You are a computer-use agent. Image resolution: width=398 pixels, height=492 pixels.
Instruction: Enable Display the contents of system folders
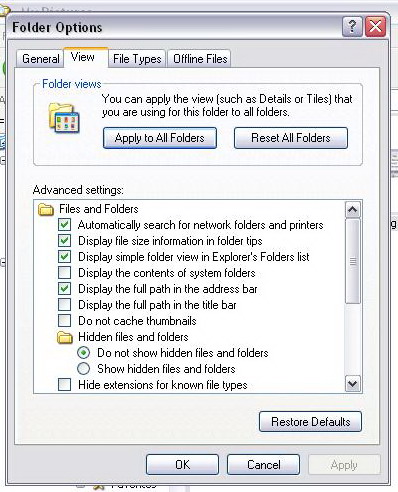tap(64, 273)
